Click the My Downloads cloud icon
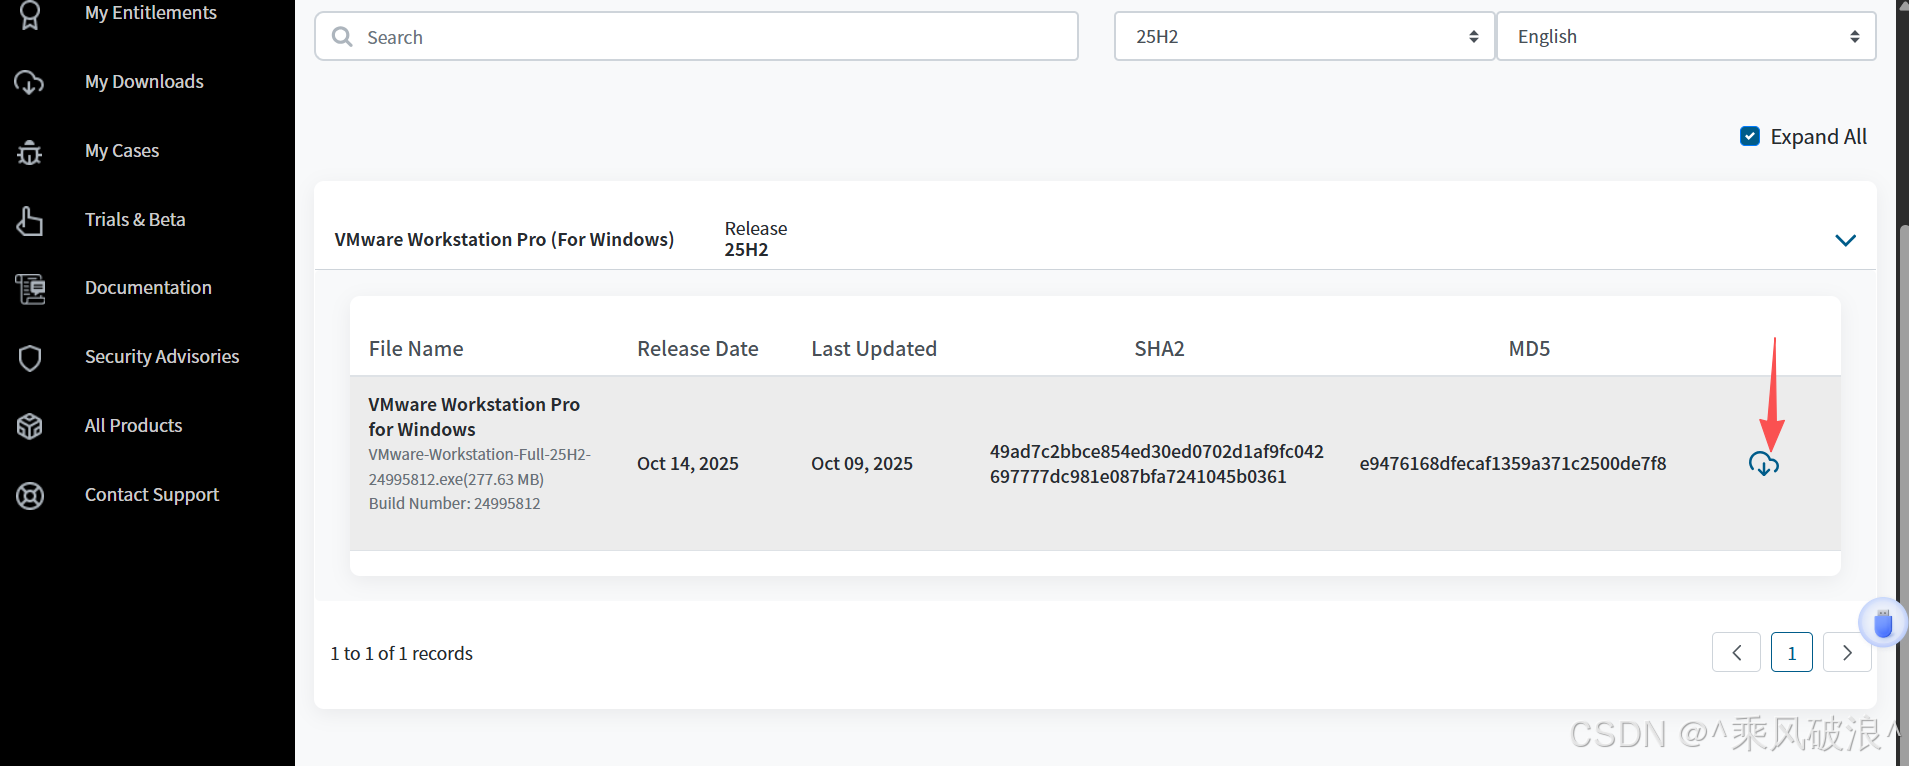This screenshot has width=1909, height=766. tap(29, 82)
